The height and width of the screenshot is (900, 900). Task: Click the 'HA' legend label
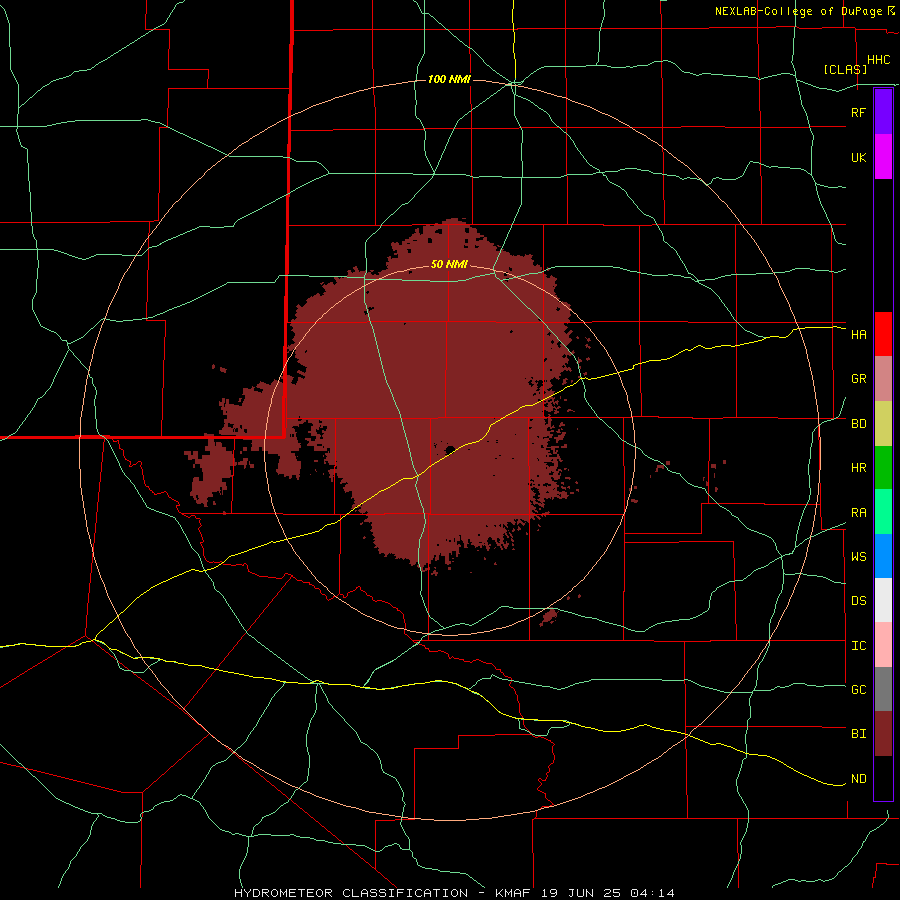tap(858, 334)
